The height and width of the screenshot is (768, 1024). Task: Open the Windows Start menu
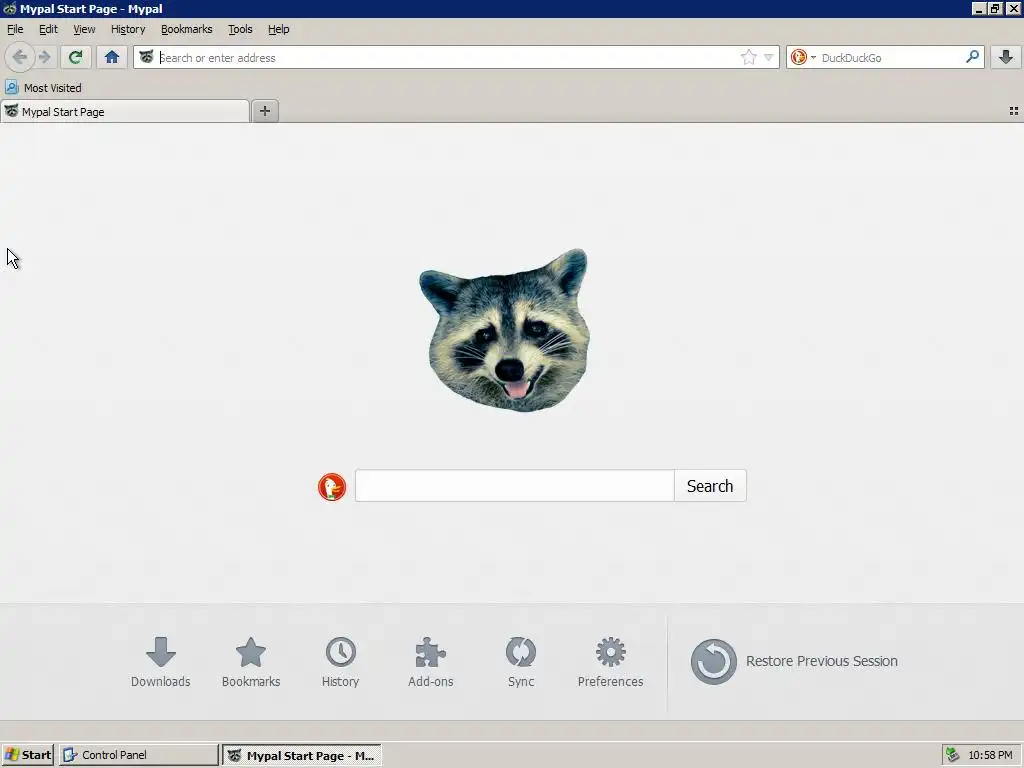coord(27,755)
